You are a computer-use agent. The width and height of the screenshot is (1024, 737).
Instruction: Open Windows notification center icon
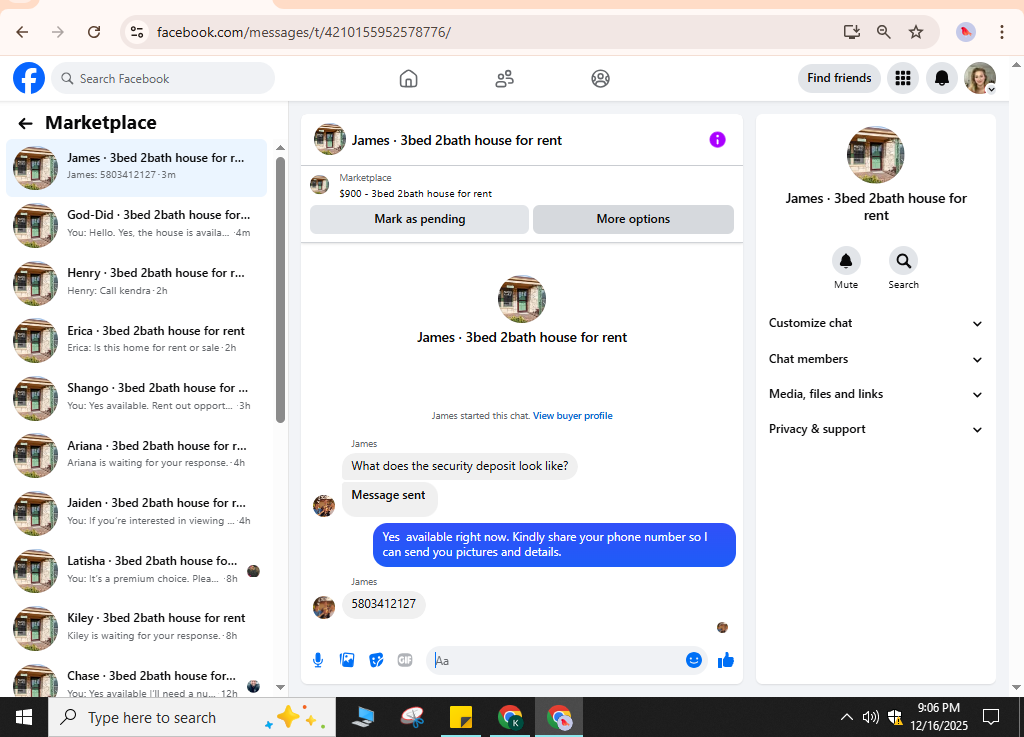tap(991, 717)
